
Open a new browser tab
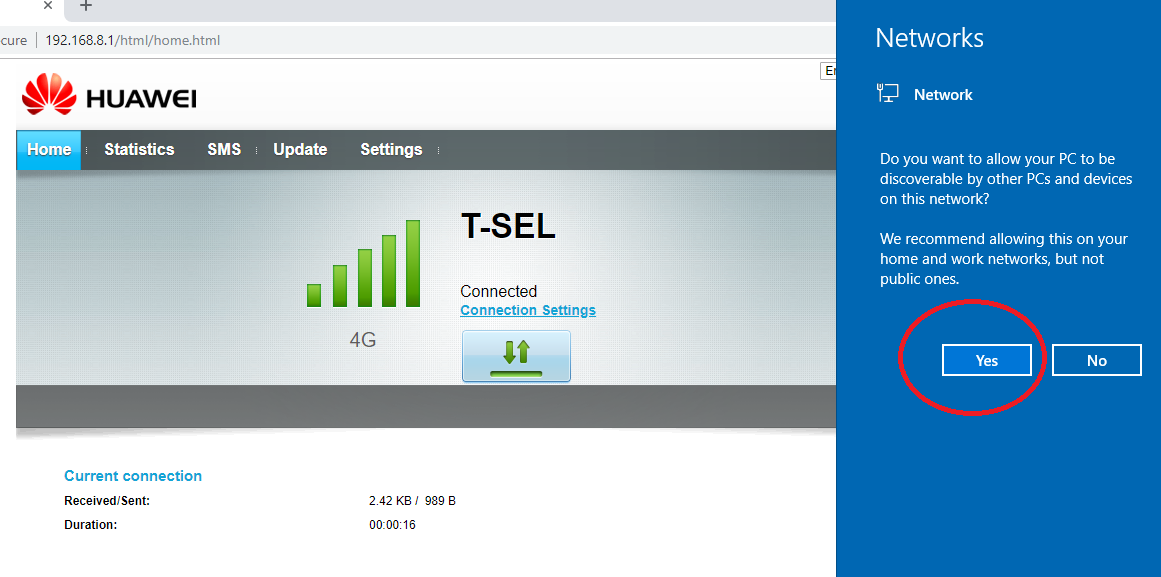coord(86,6)
